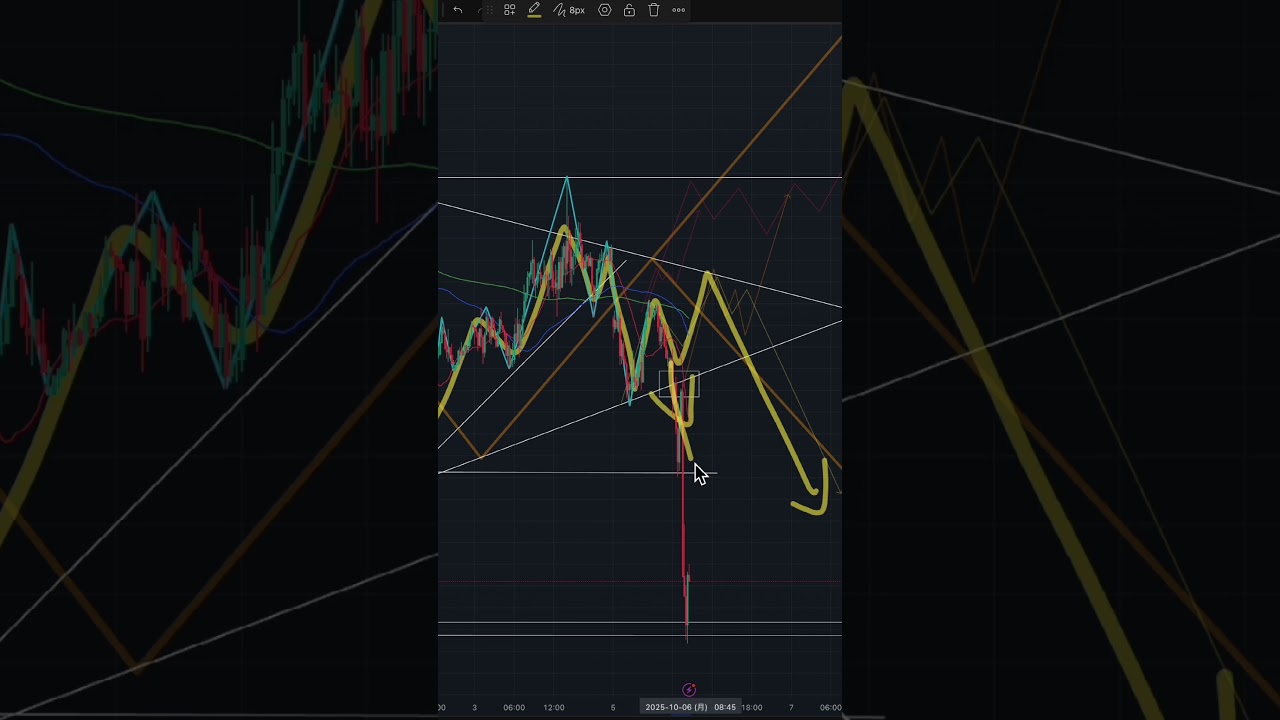Open drawing settings hexagon icon
1280x720 pixels.
click(x=604, y=10)
